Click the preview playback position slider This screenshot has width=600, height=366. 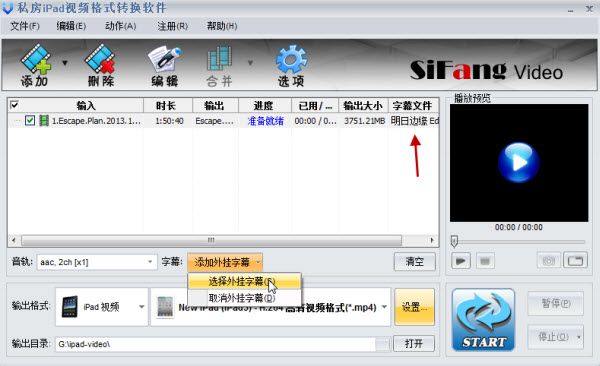(518, 242)
